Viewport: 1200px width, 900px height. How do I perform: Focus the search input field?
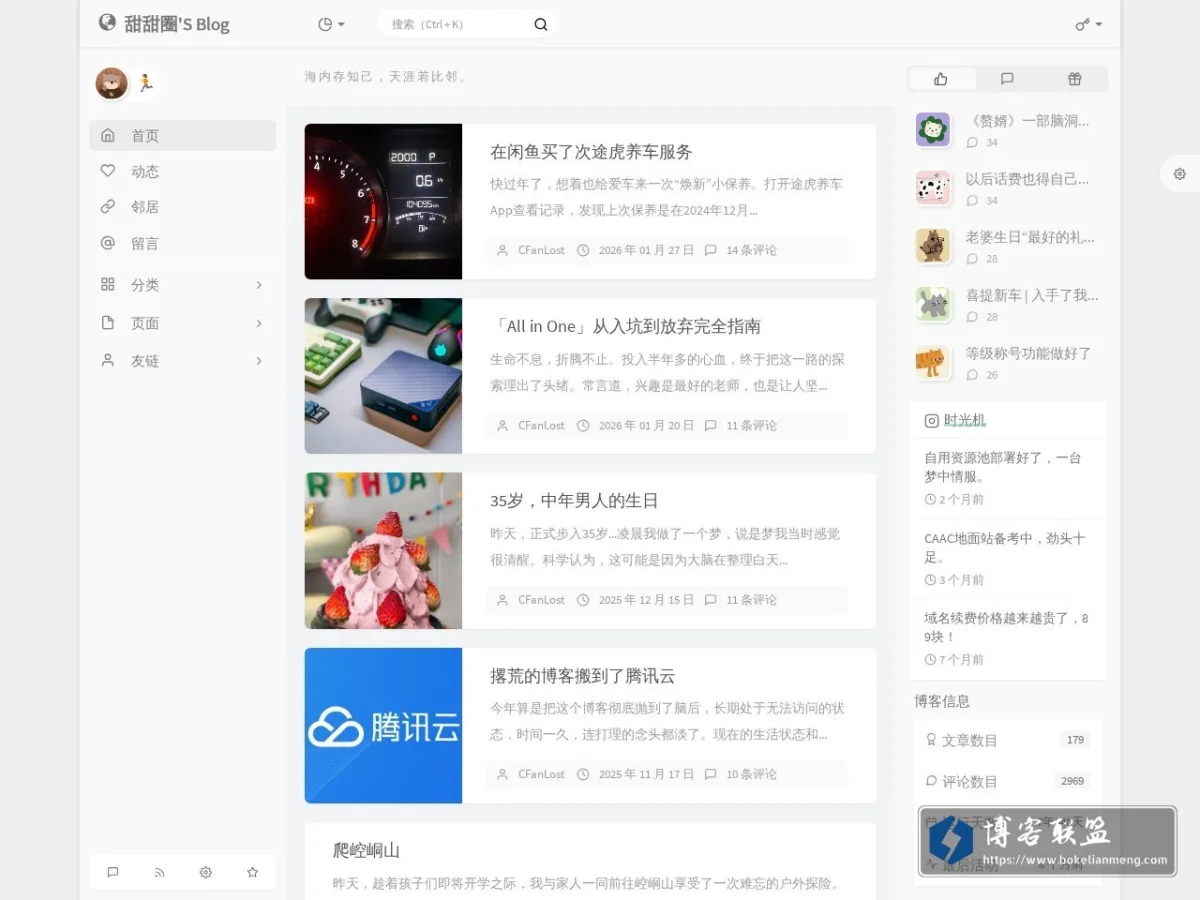(455, 24)
